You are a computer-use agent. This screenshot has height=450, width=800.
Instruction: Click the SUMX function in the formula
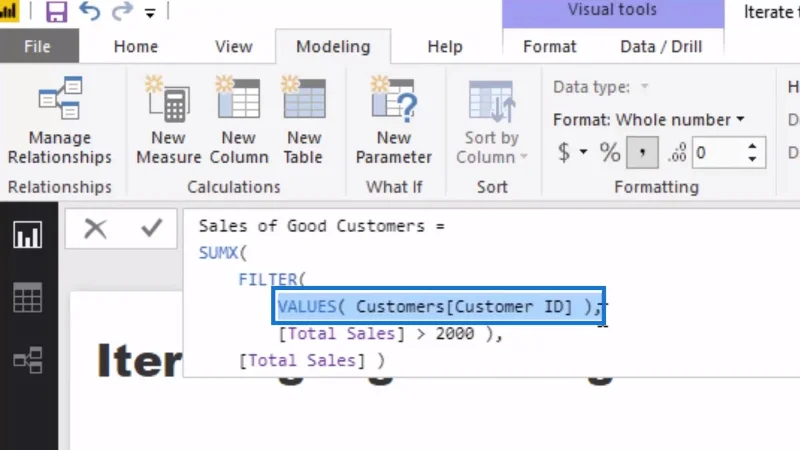click(218, 253)
